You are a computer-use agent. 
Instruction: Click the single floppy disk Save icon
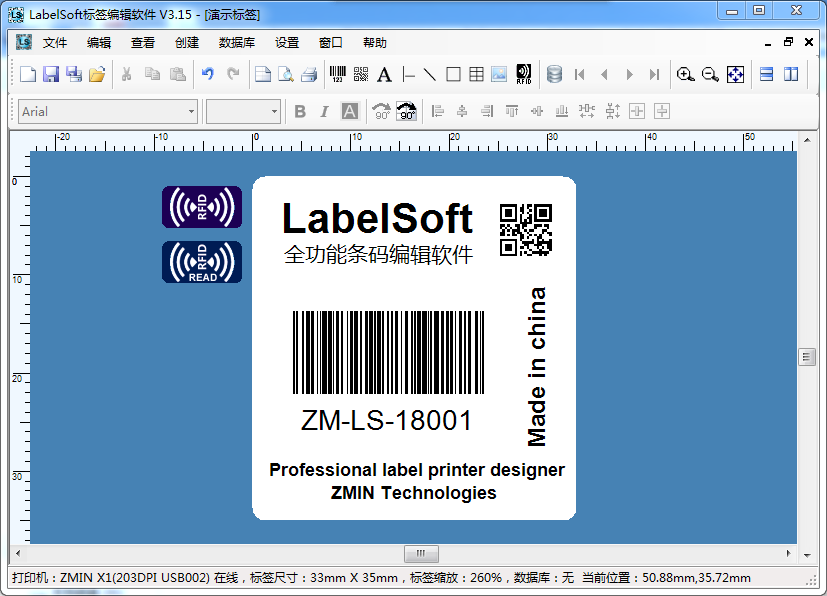point(51,74)
